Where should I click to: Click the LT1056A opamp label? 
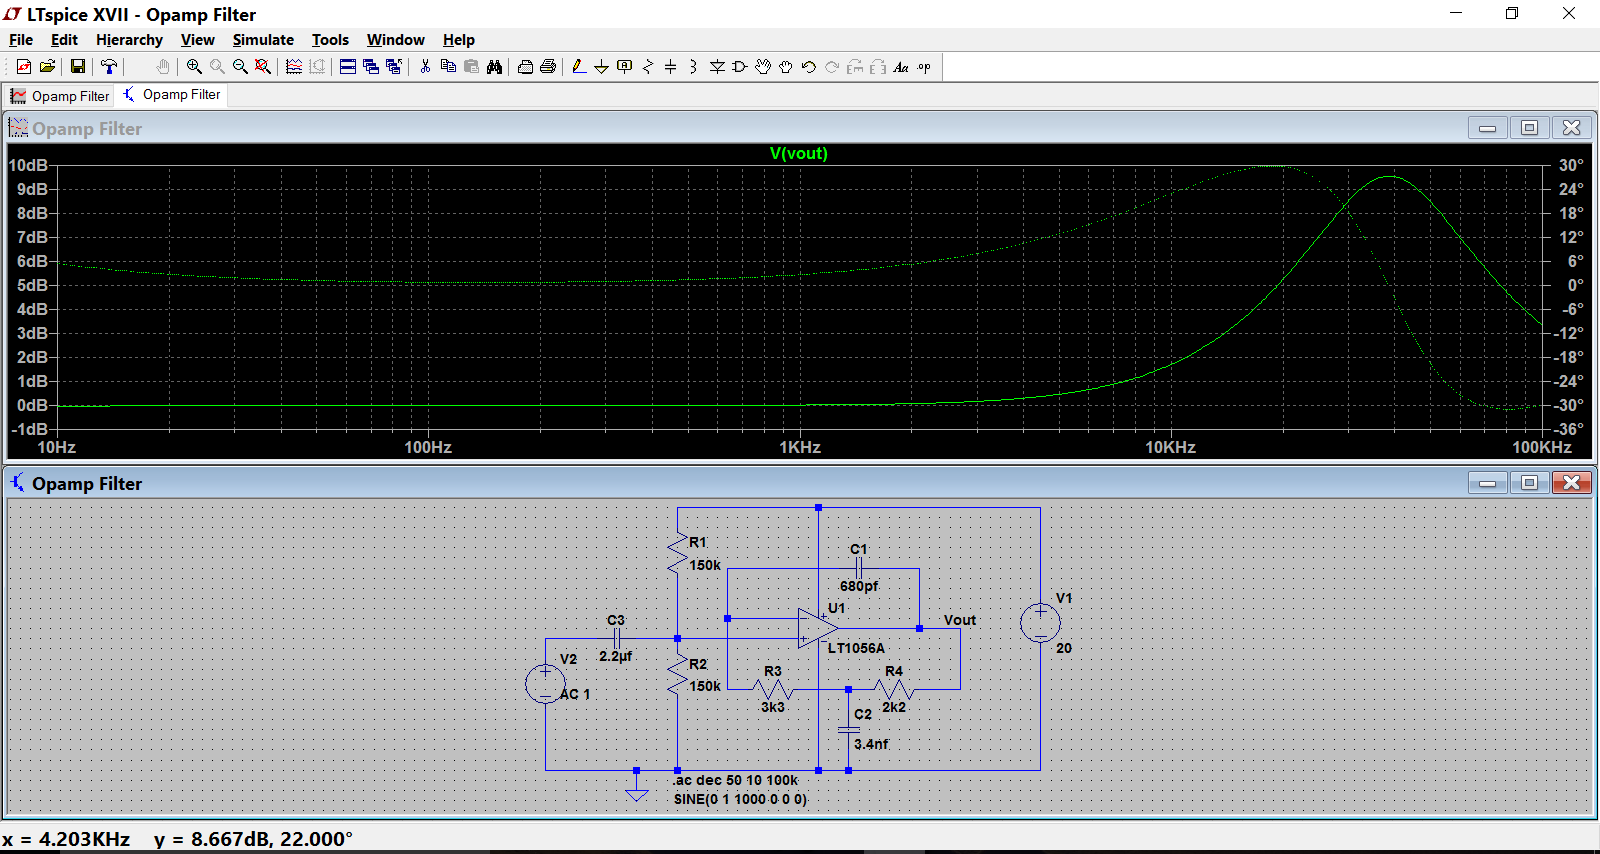coord(856,648)
